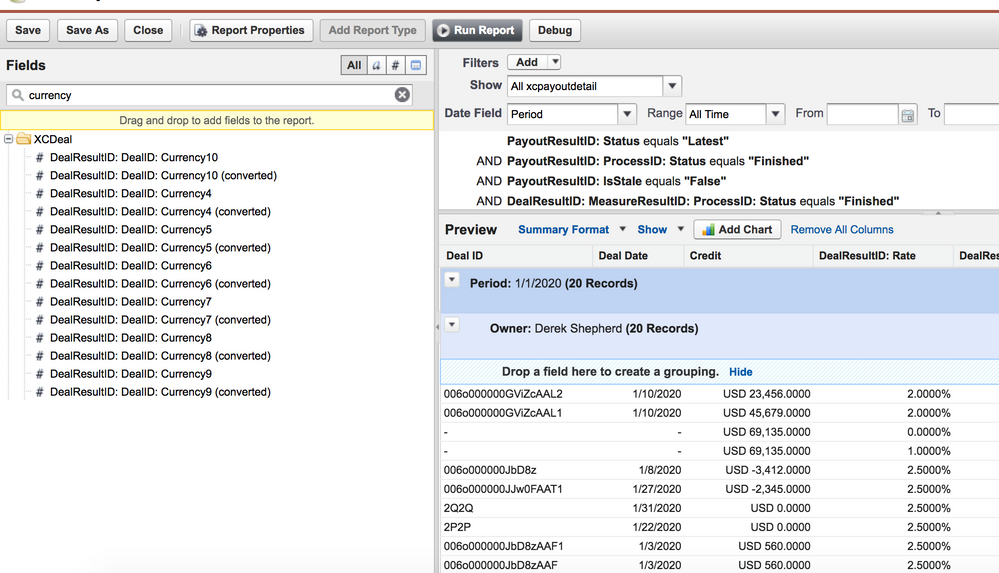Viewport: 999px width, 573px height.
Task: Select the Deal Date column header
Action: [x=638, y=256]
